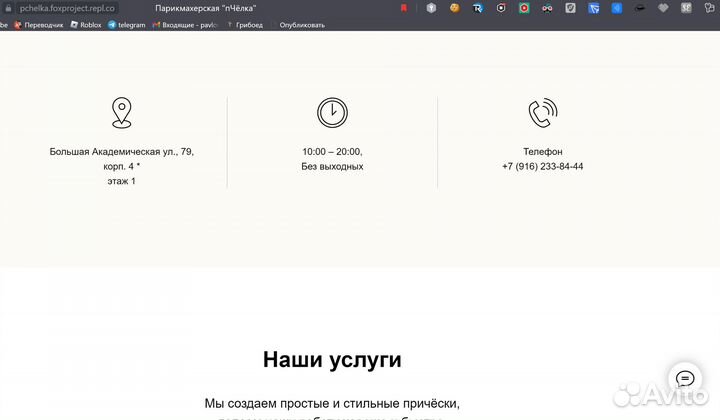Click the gray pencil-square extension icon

click(x=570, y=8)
